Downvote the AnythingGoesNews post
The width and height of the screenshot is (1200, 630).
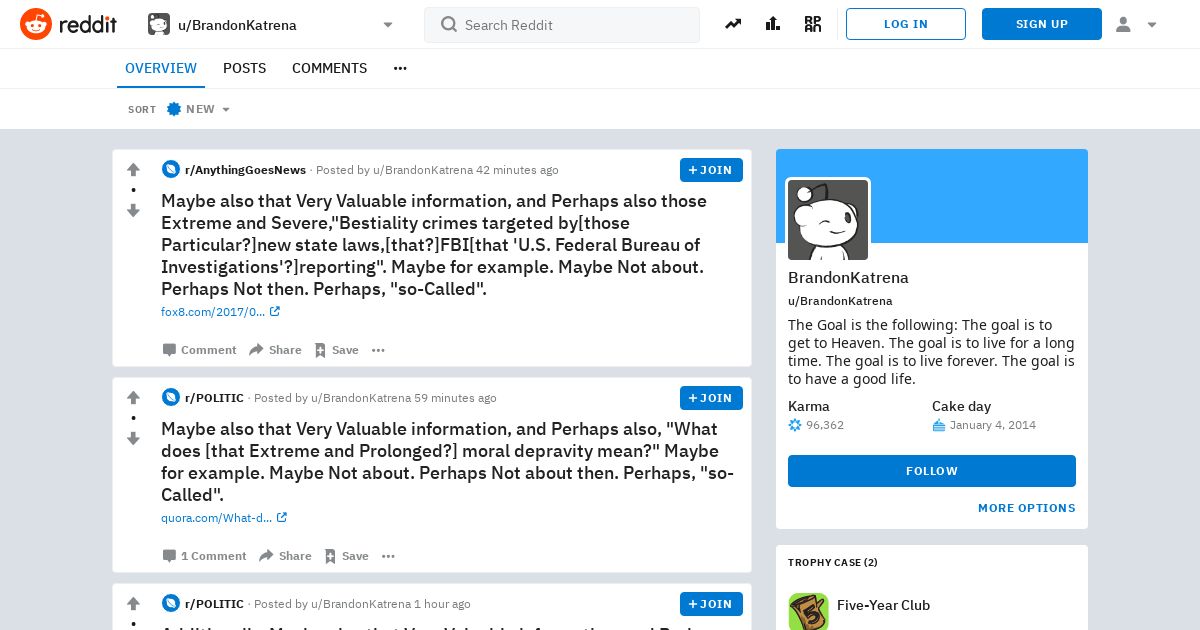point(133,211)
